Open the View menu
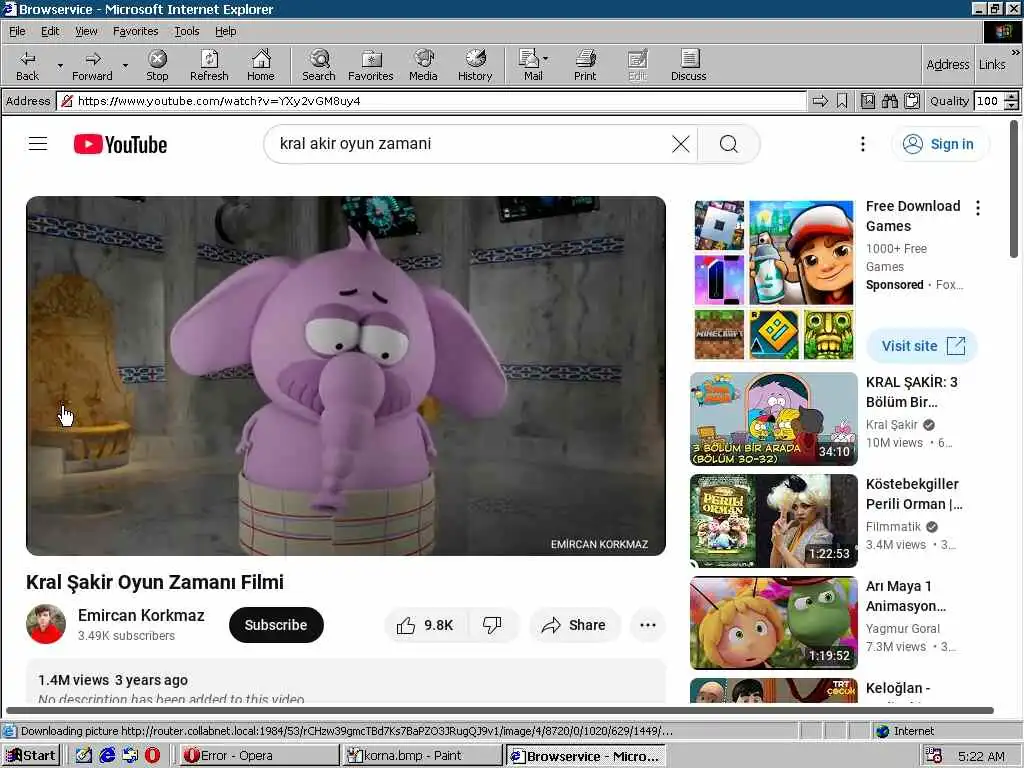Image resolution: width=1024 pixels, height=768 pixels. coord(86,31)
